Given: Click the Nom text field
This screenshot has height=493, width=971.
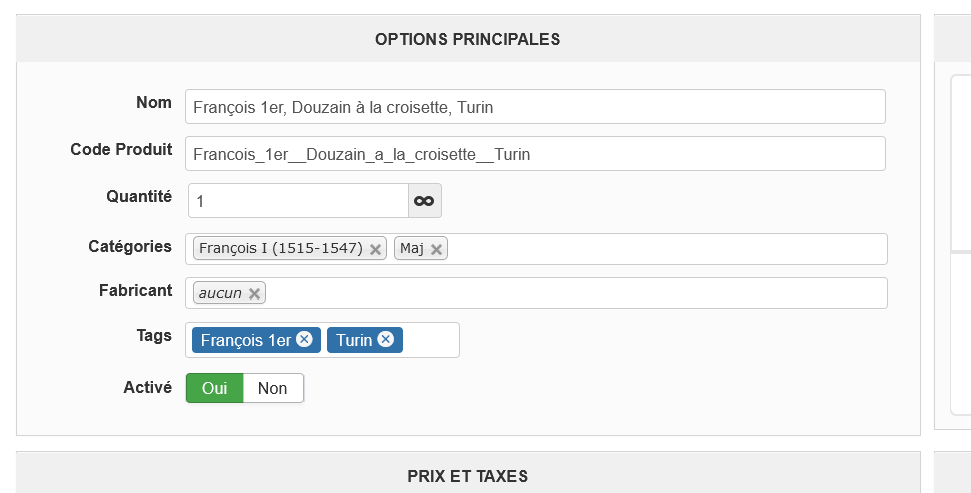Looking at the screenshot, I should pyautogui.click(x=535, y=107).
